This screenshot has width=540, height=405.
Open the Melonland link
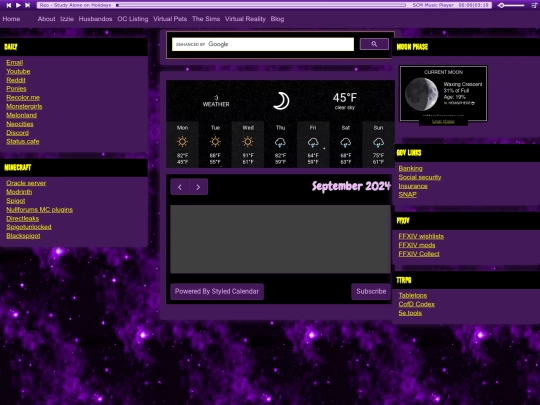click(x=21, y=115)
